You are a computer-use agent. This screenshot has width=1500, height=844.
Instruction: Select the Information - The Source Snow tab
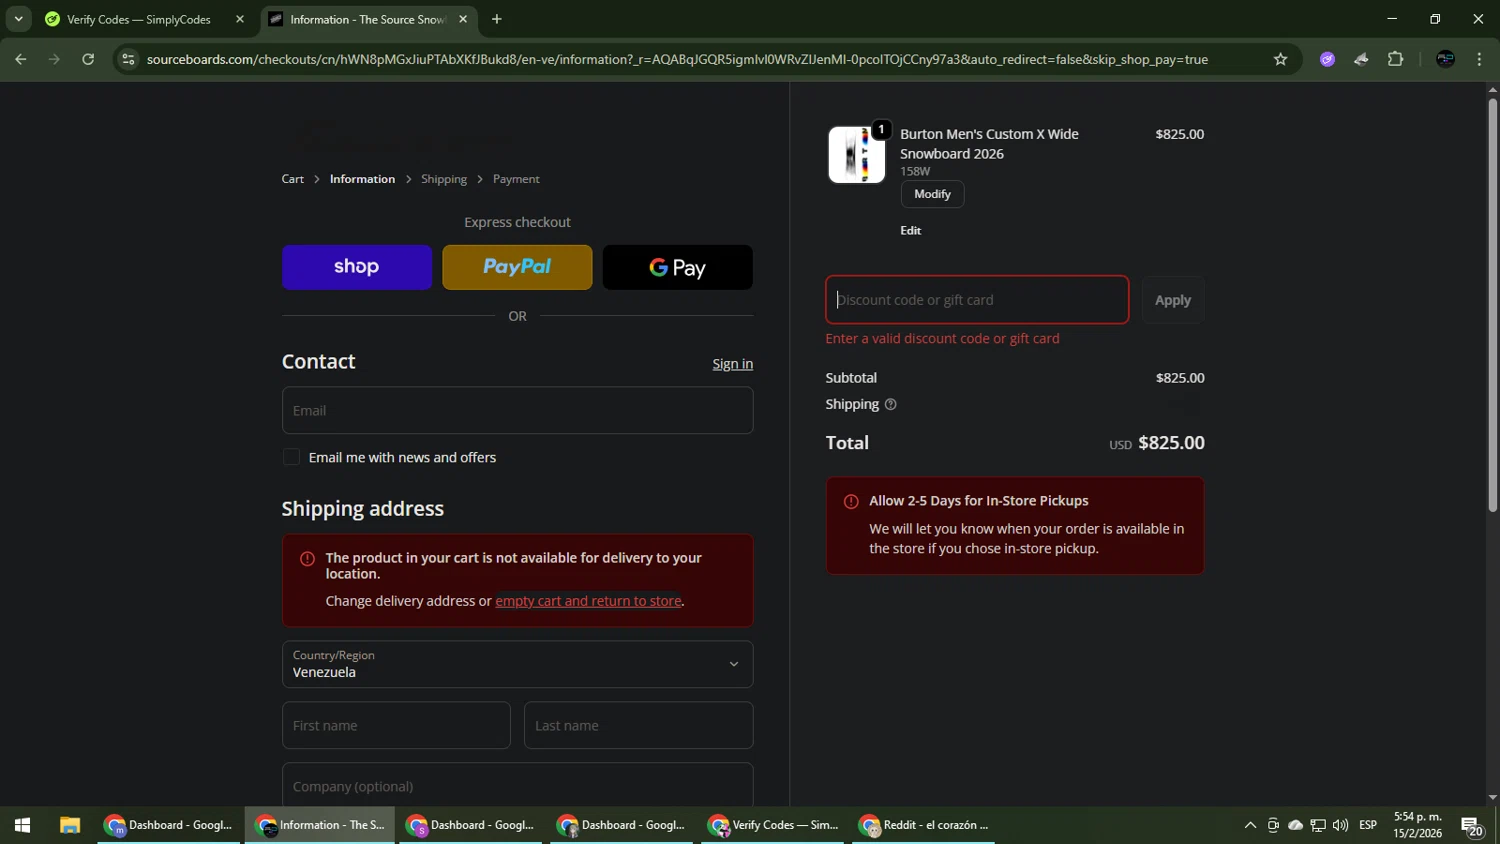point(367,19)
